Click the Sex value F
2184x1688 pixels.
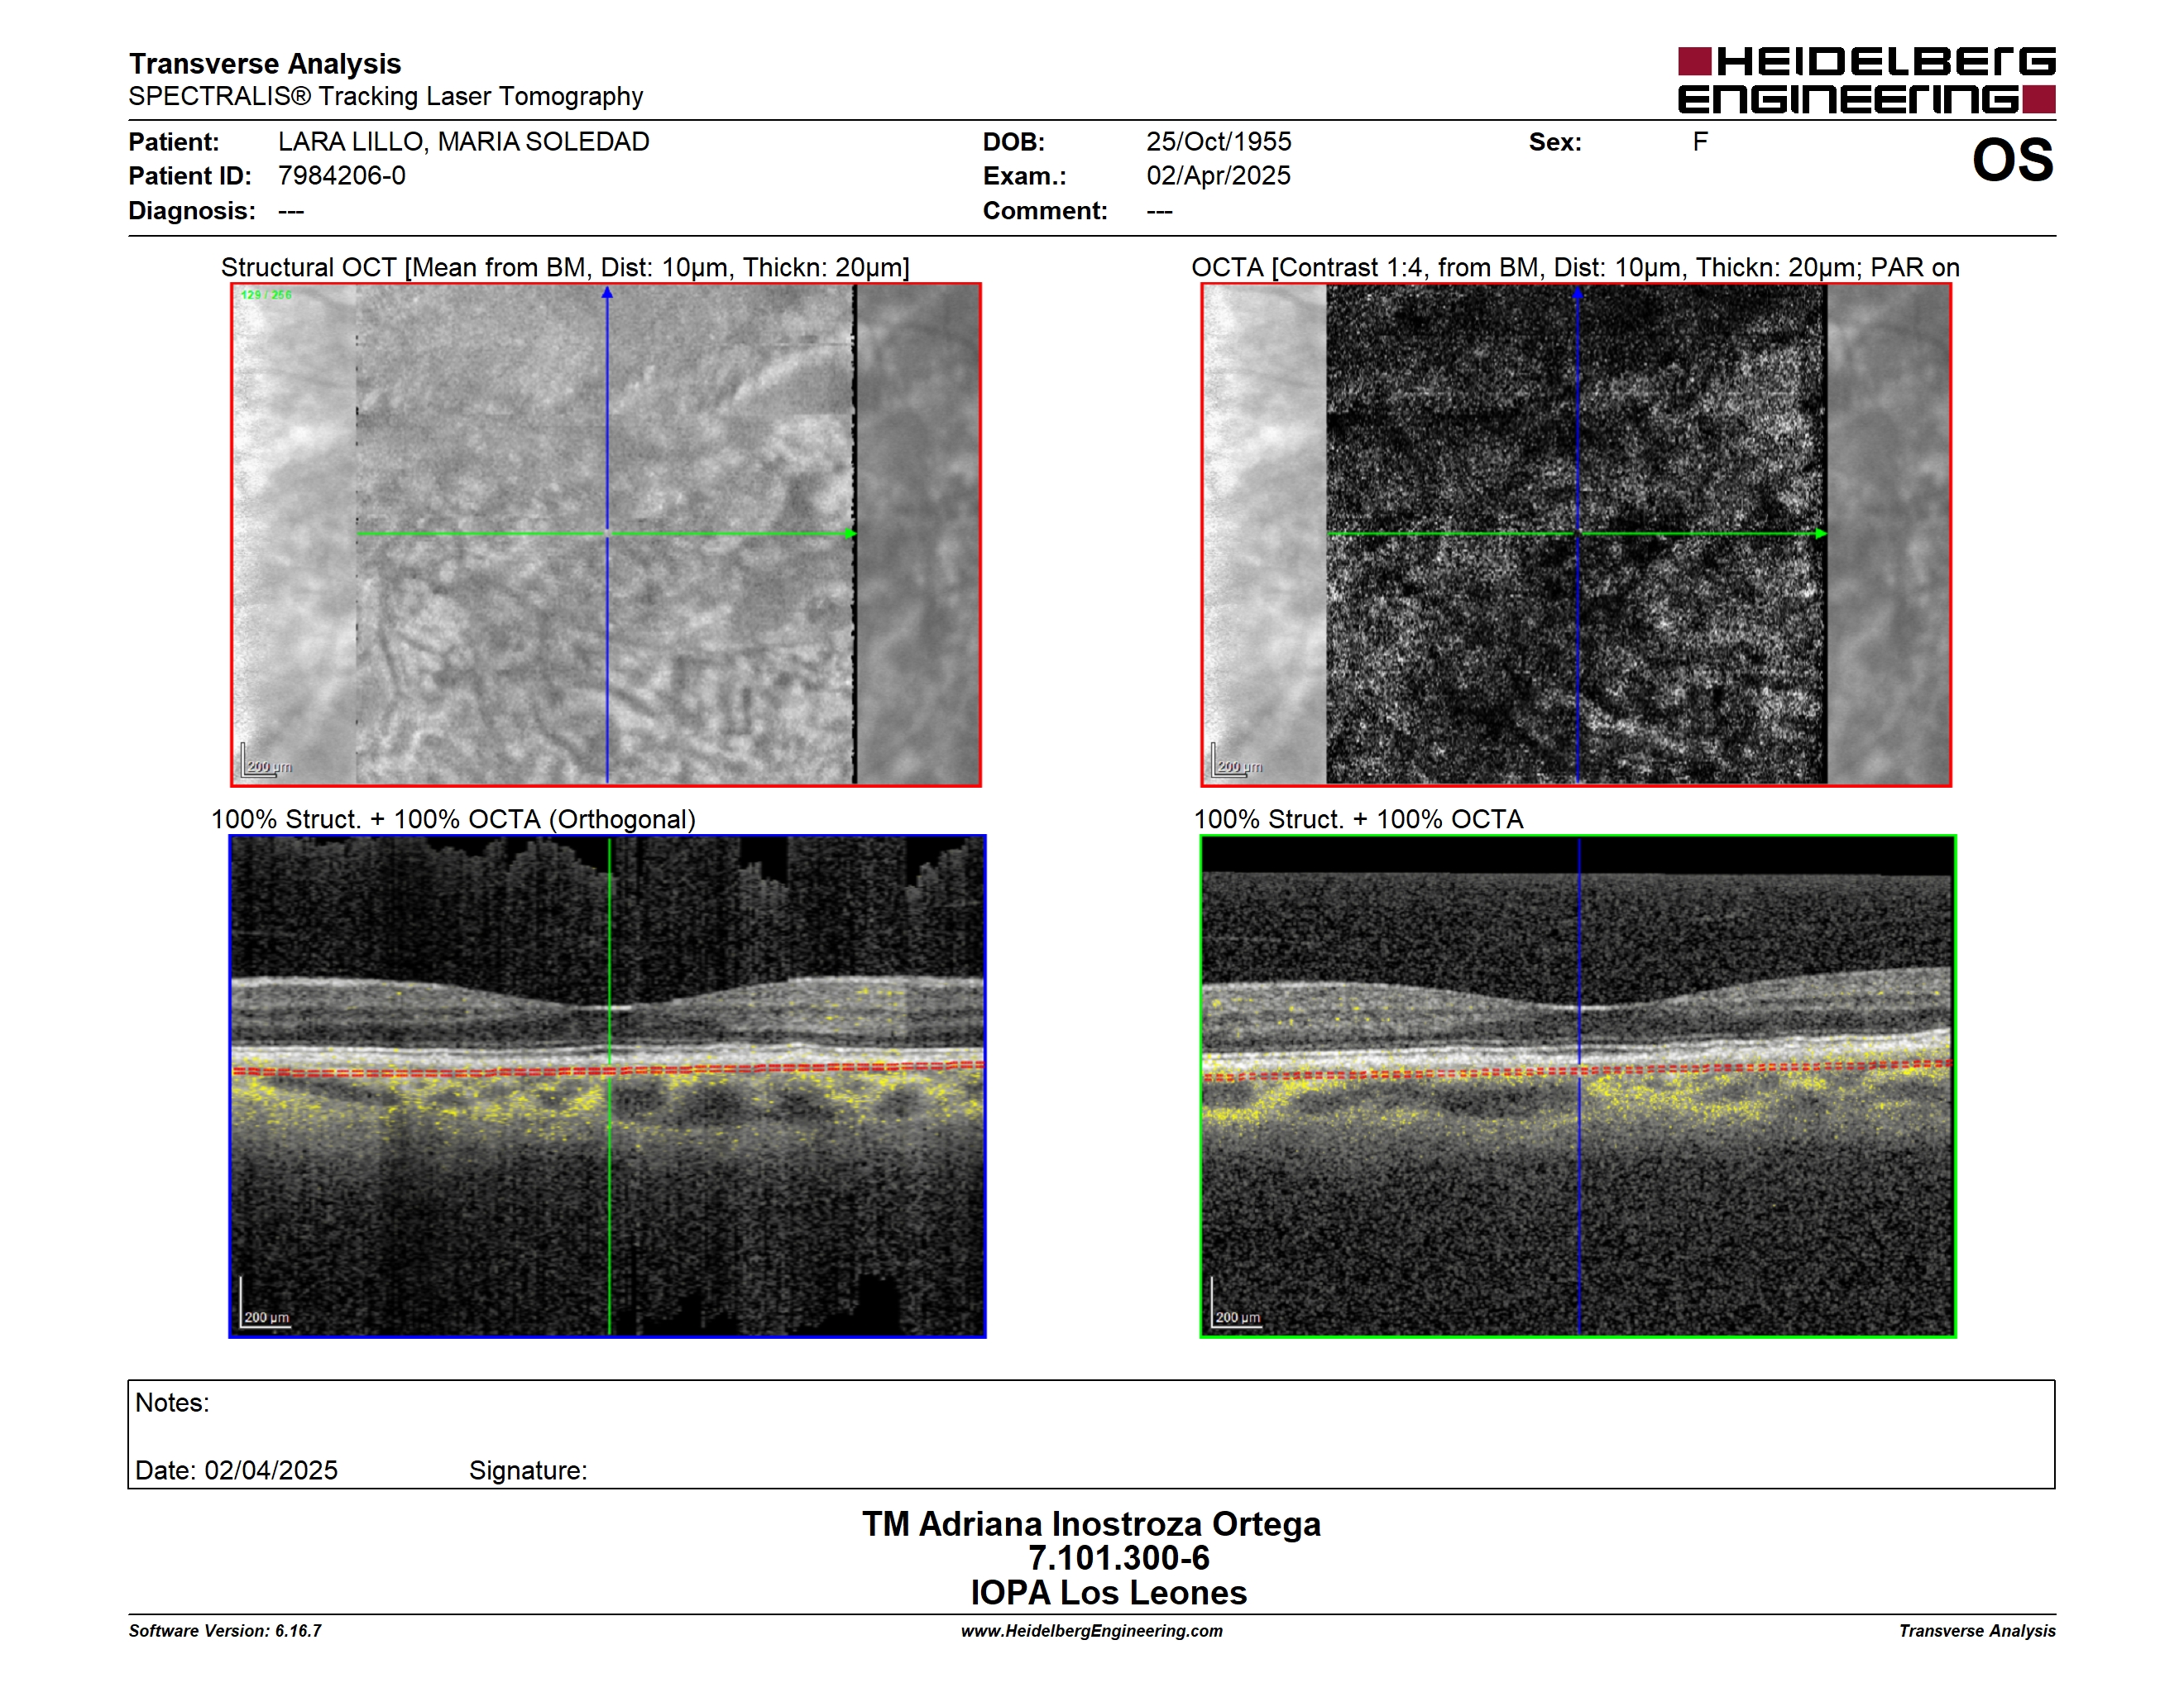click(x=1700, y=142)
